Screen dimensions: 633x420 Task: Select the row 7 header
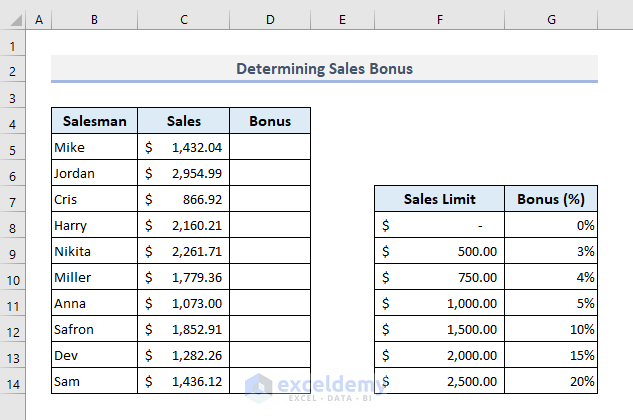[x=13, y=200]
